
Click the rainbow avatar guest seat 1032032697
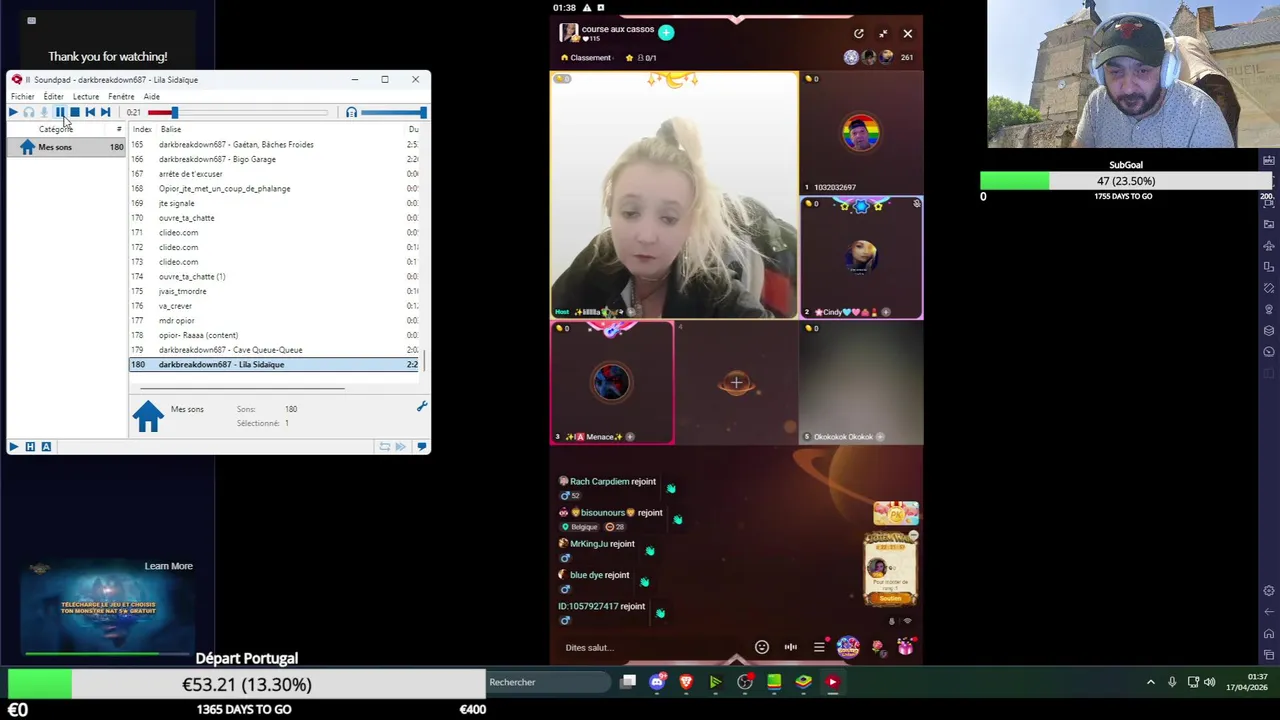(x=861, y=133)
